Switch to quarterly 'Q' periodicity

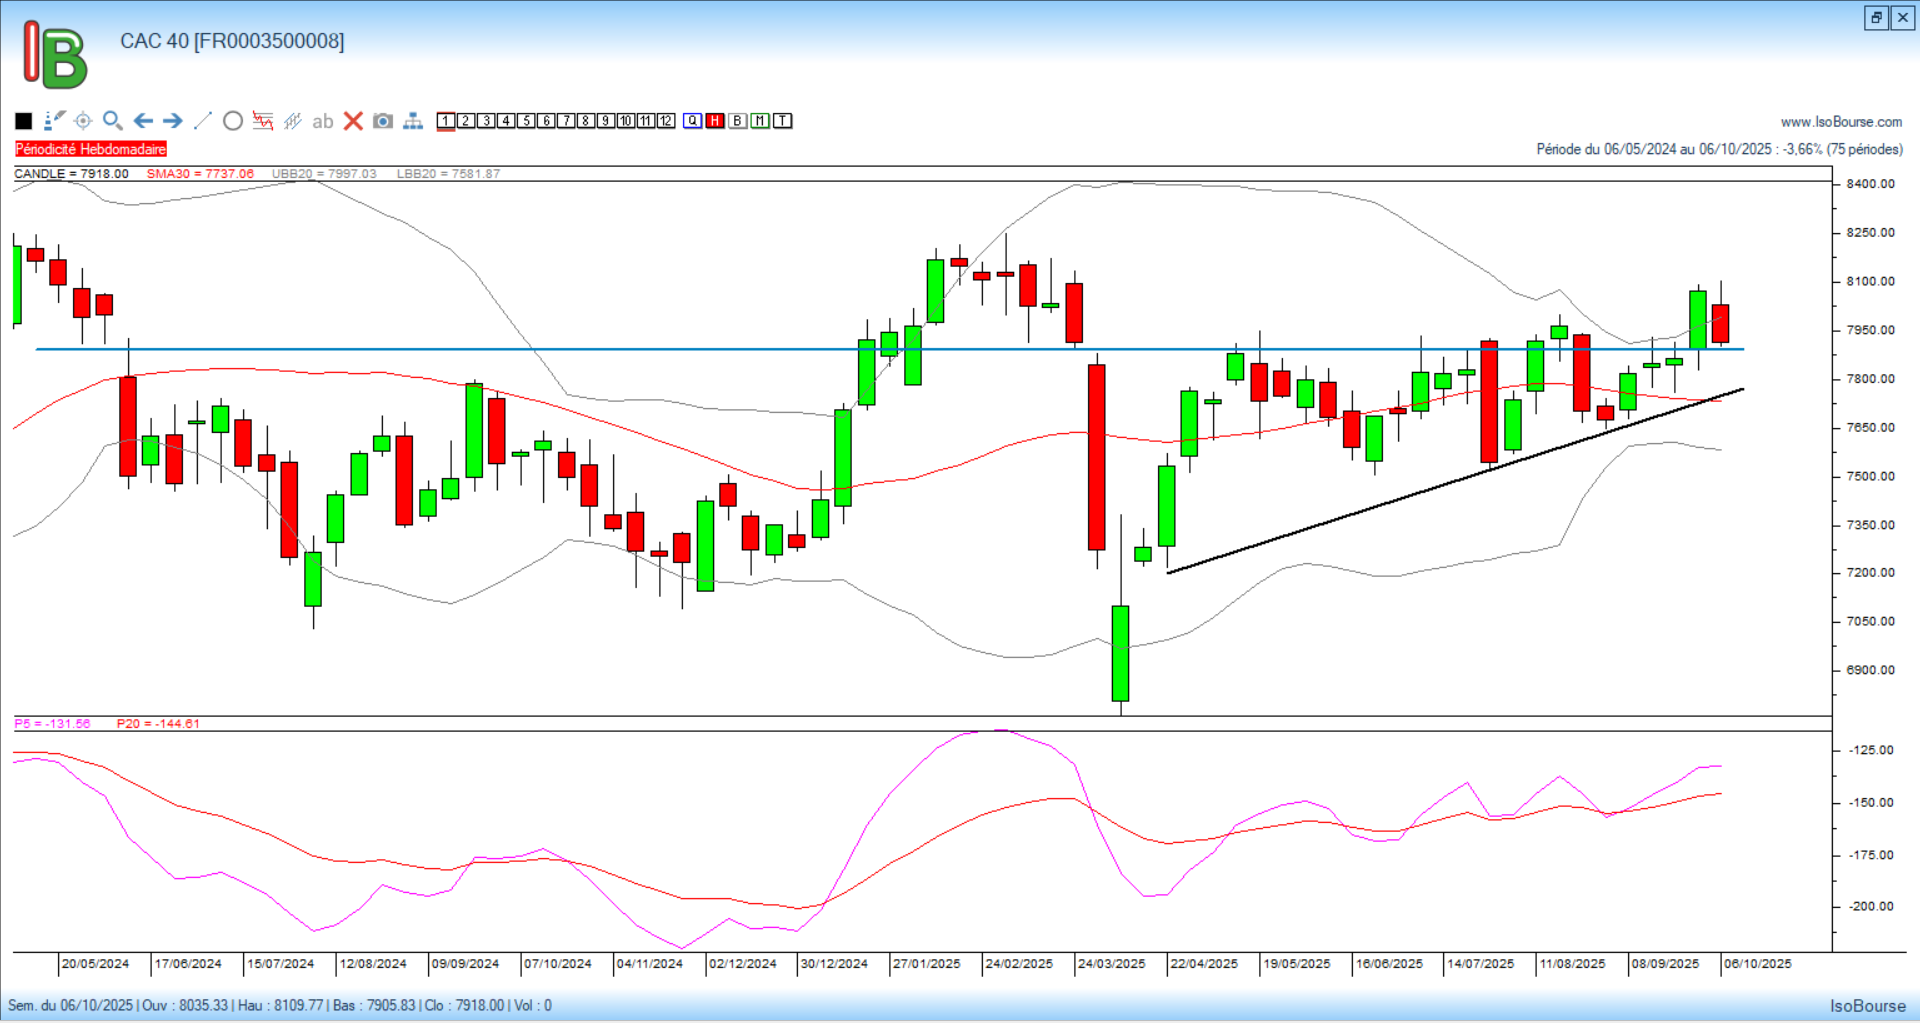692,121
